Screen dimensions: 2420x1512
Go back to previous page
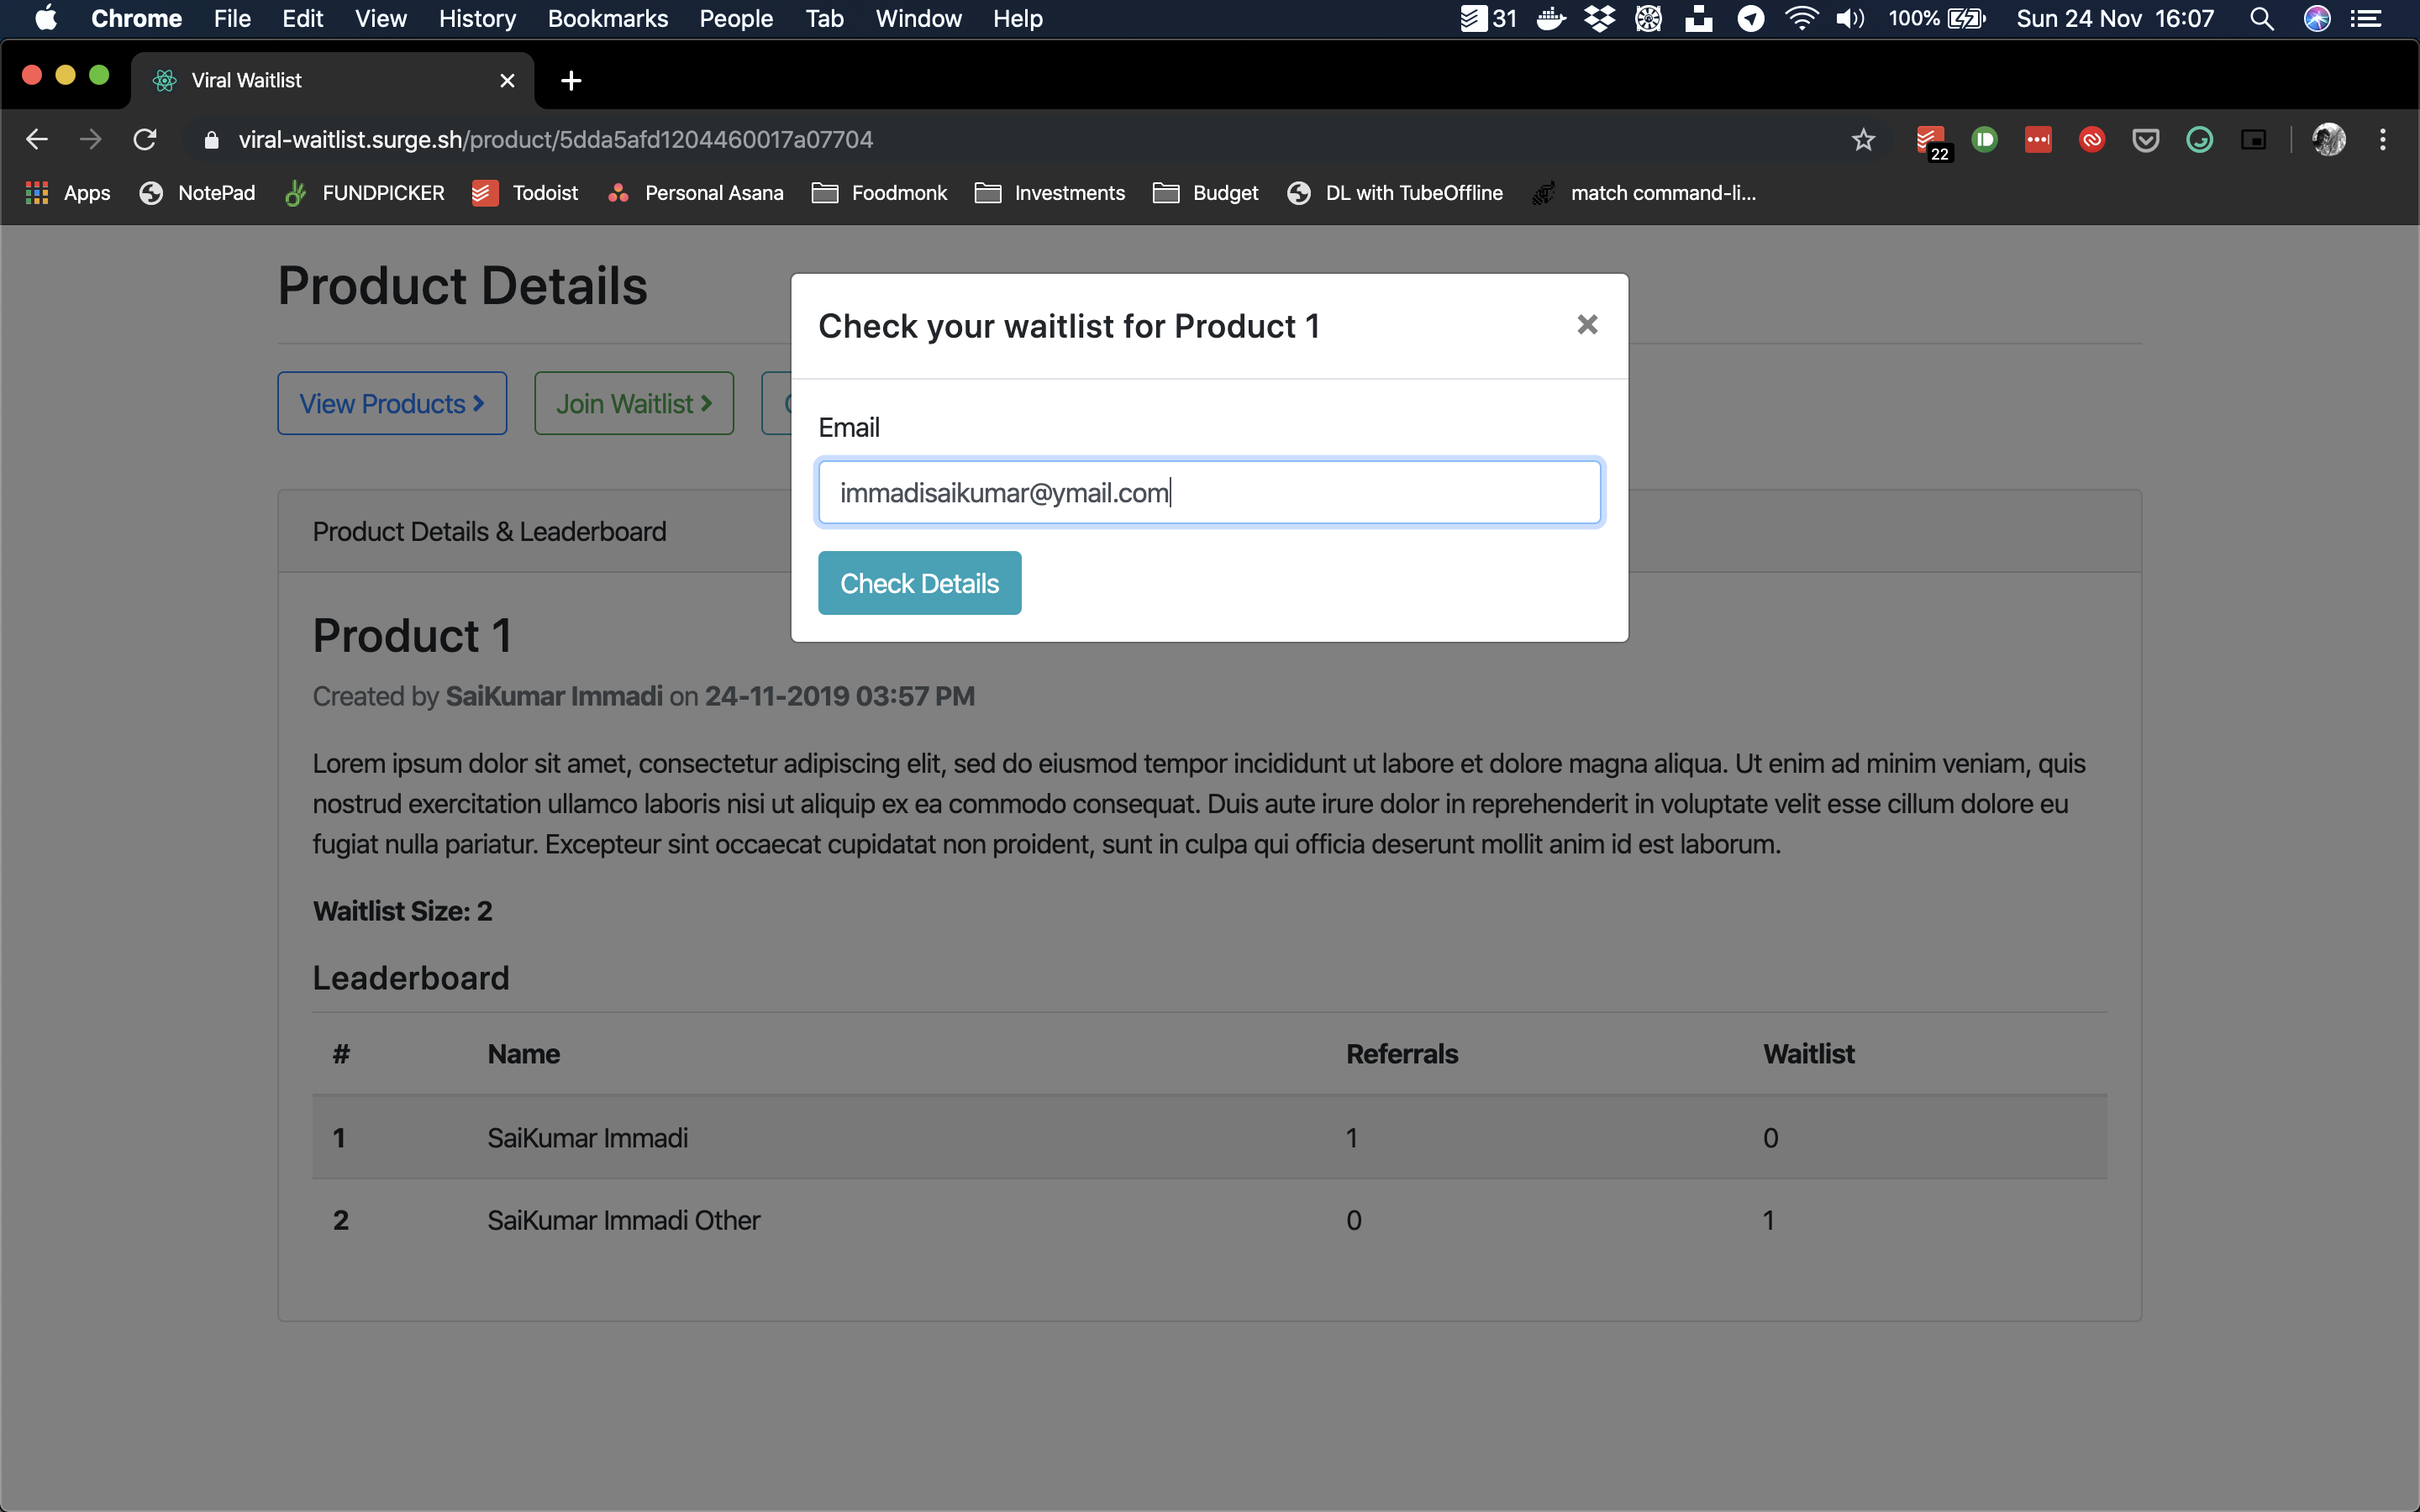[x=37, y=140]
